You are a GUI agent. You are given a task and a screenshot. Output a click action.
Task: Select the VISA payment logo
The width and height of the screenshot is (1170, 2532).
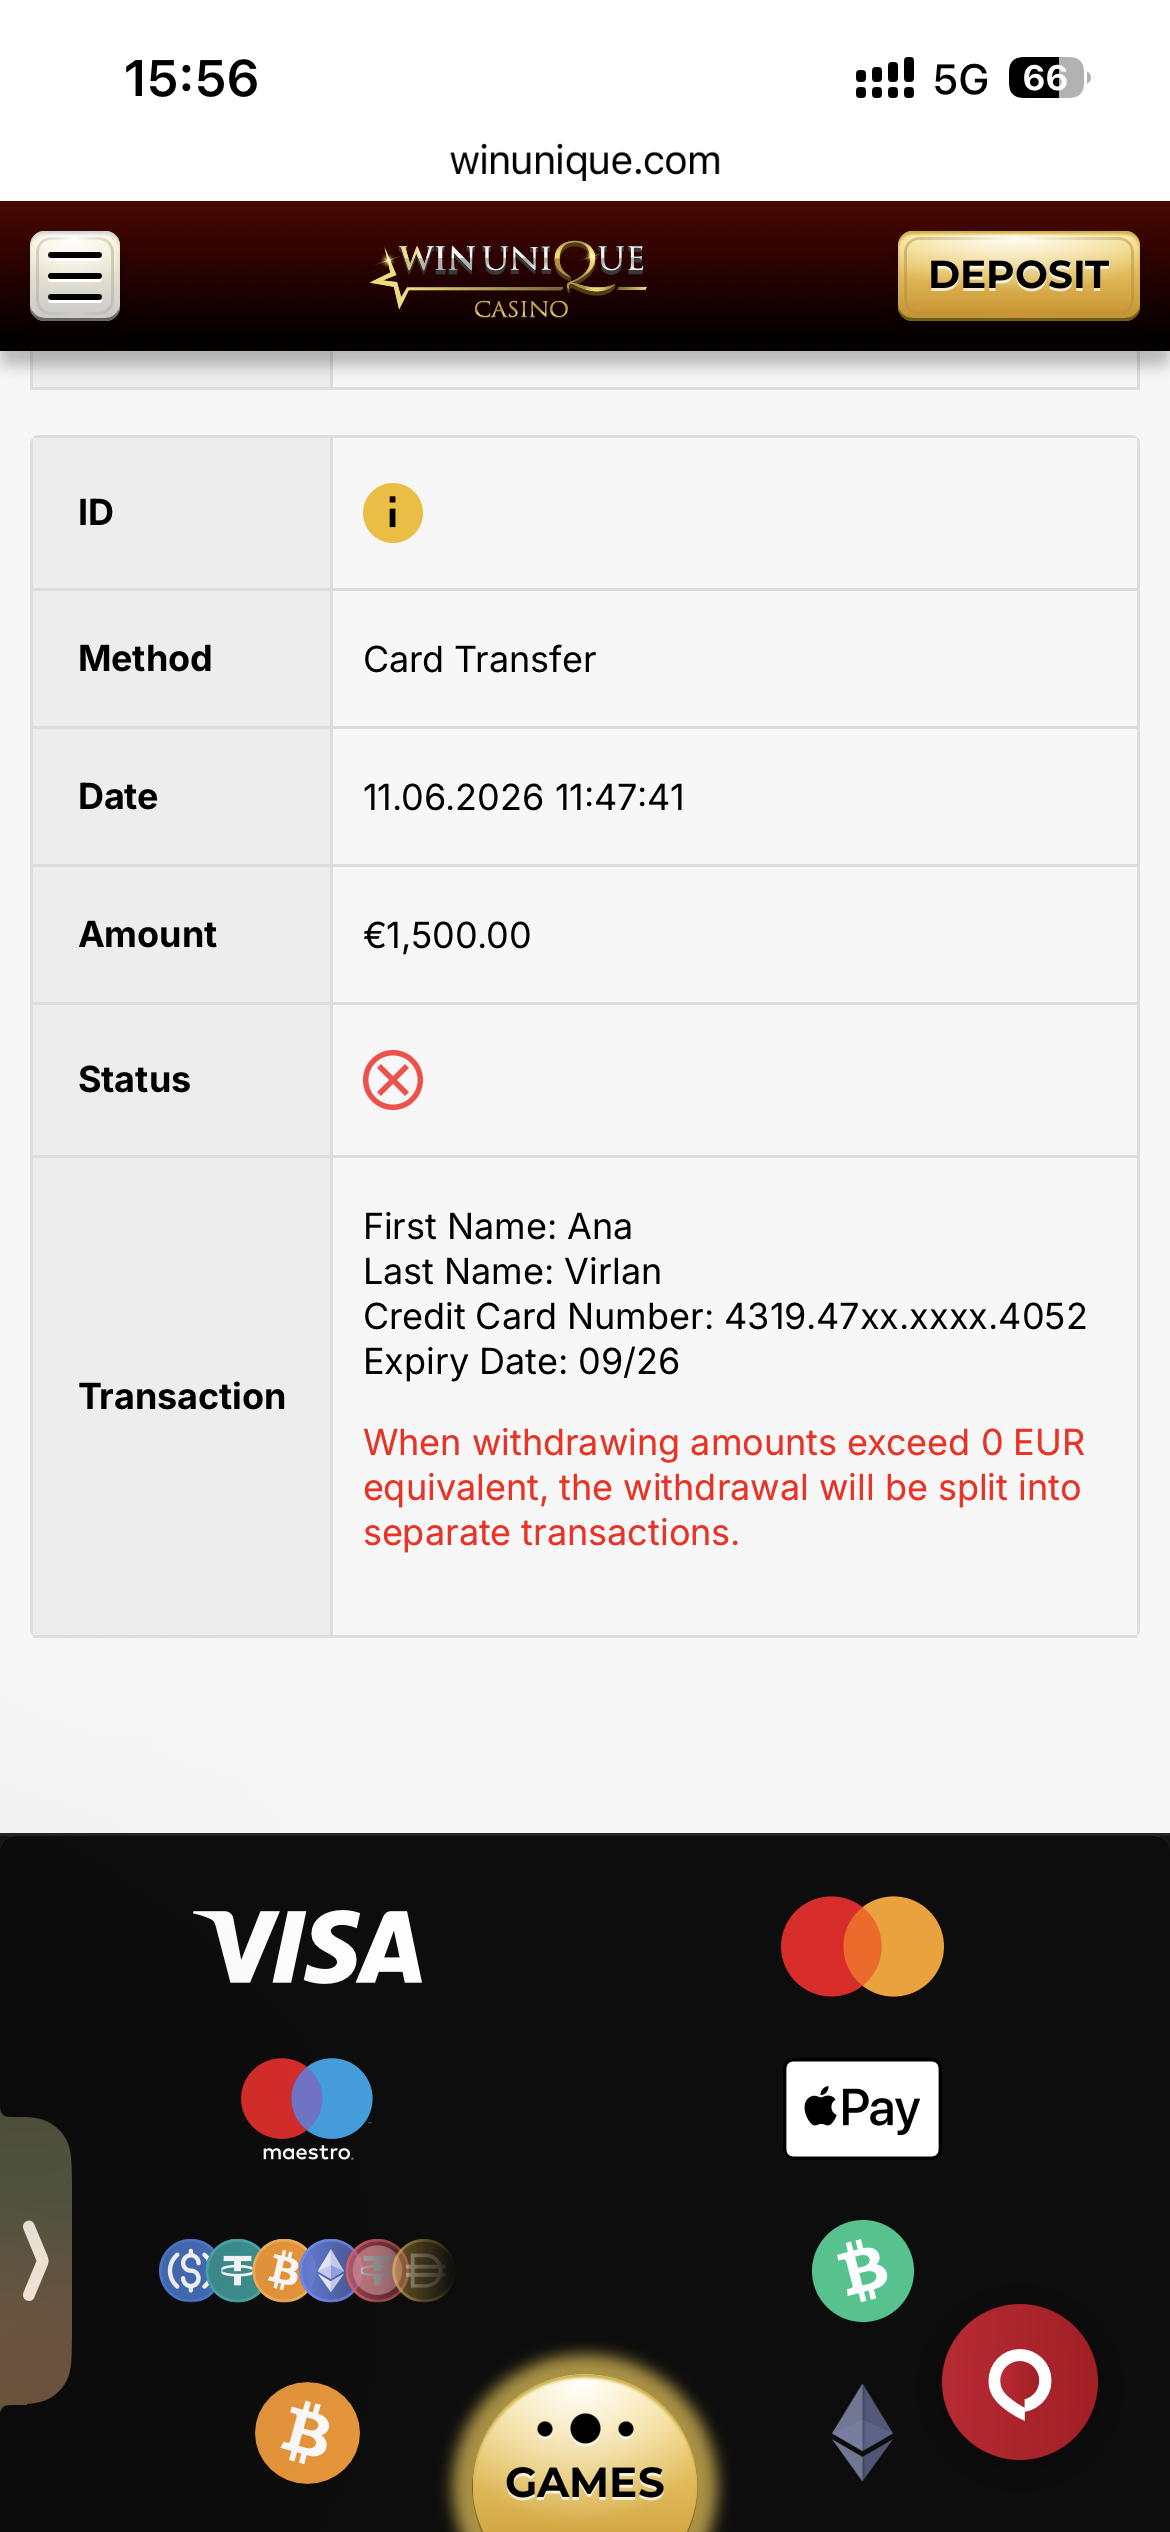(308, 1946)
